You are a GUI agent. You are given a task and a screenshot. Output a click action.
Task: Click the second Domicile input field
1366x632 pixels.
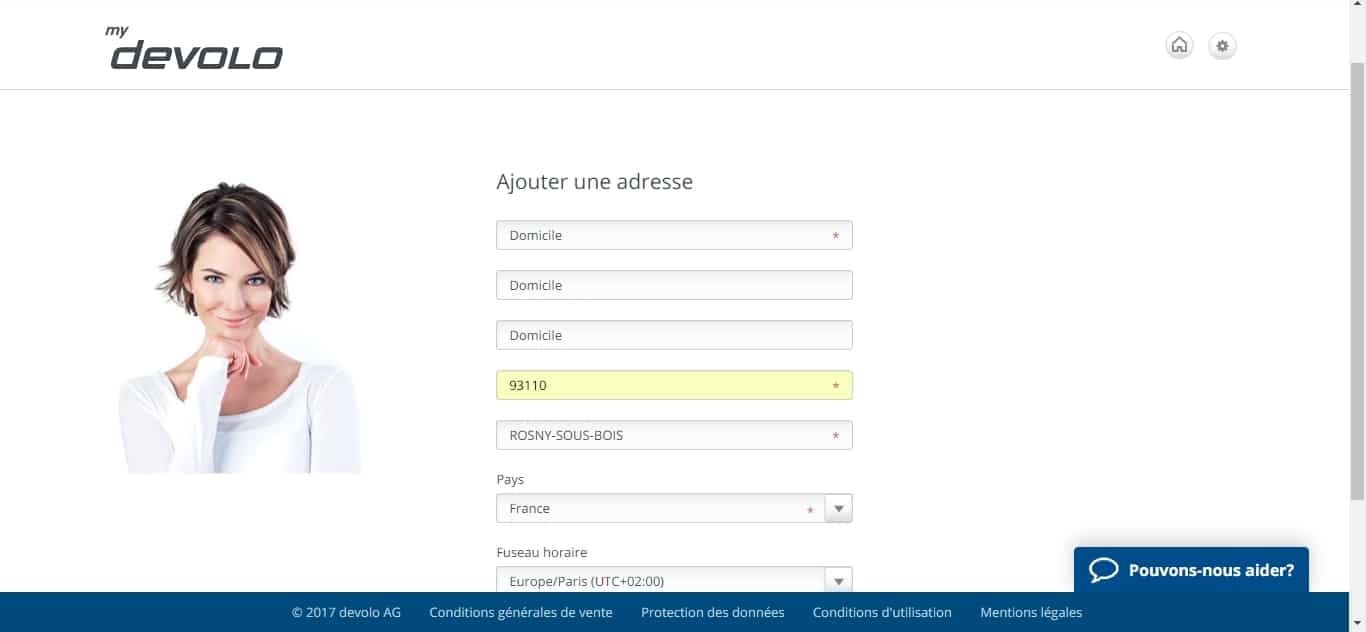pos(674,285)
